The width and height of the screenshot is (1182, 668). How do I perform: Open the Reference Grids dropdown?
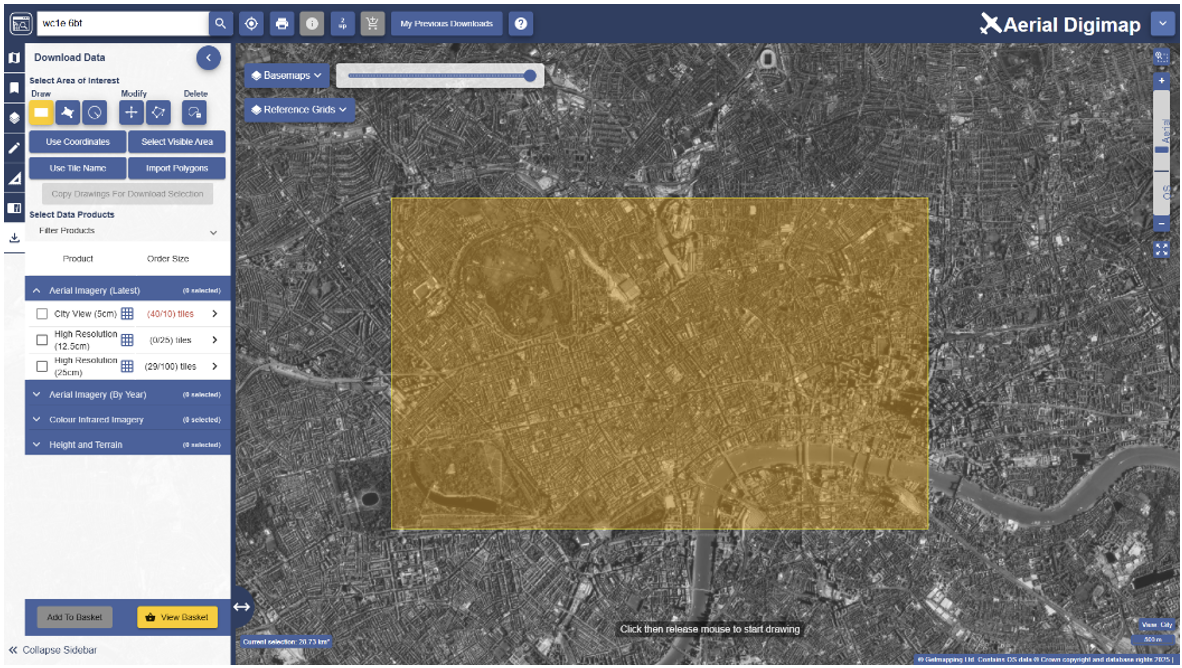[299, 110]
